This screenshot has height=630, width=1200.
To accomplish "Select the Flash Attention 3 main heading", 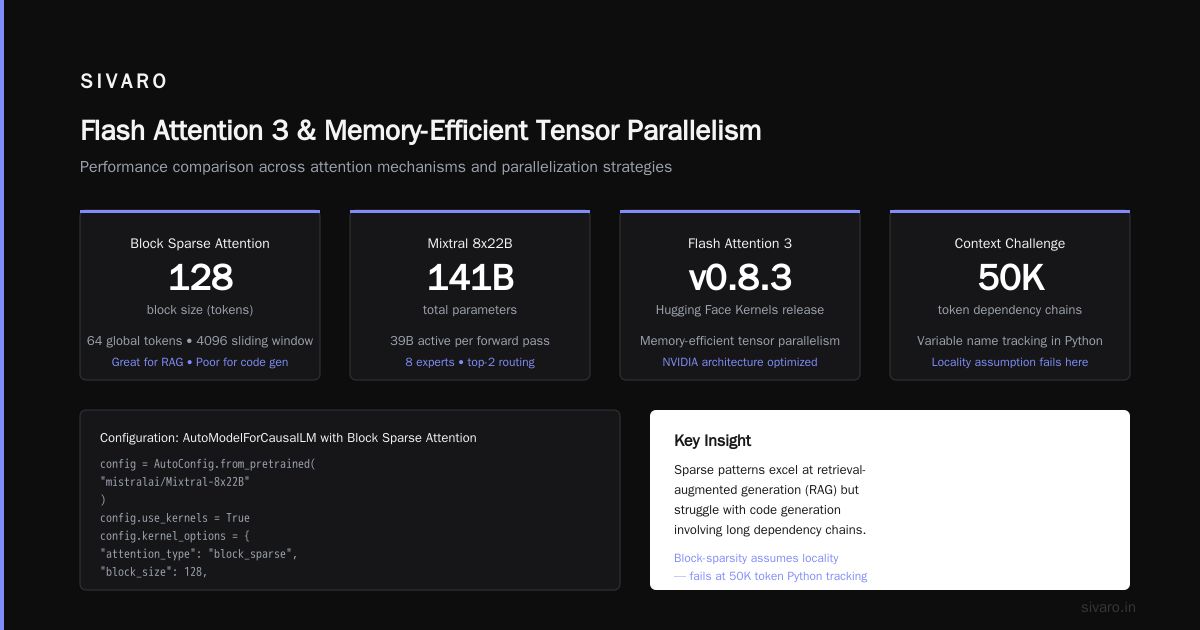I will (420, 130).
